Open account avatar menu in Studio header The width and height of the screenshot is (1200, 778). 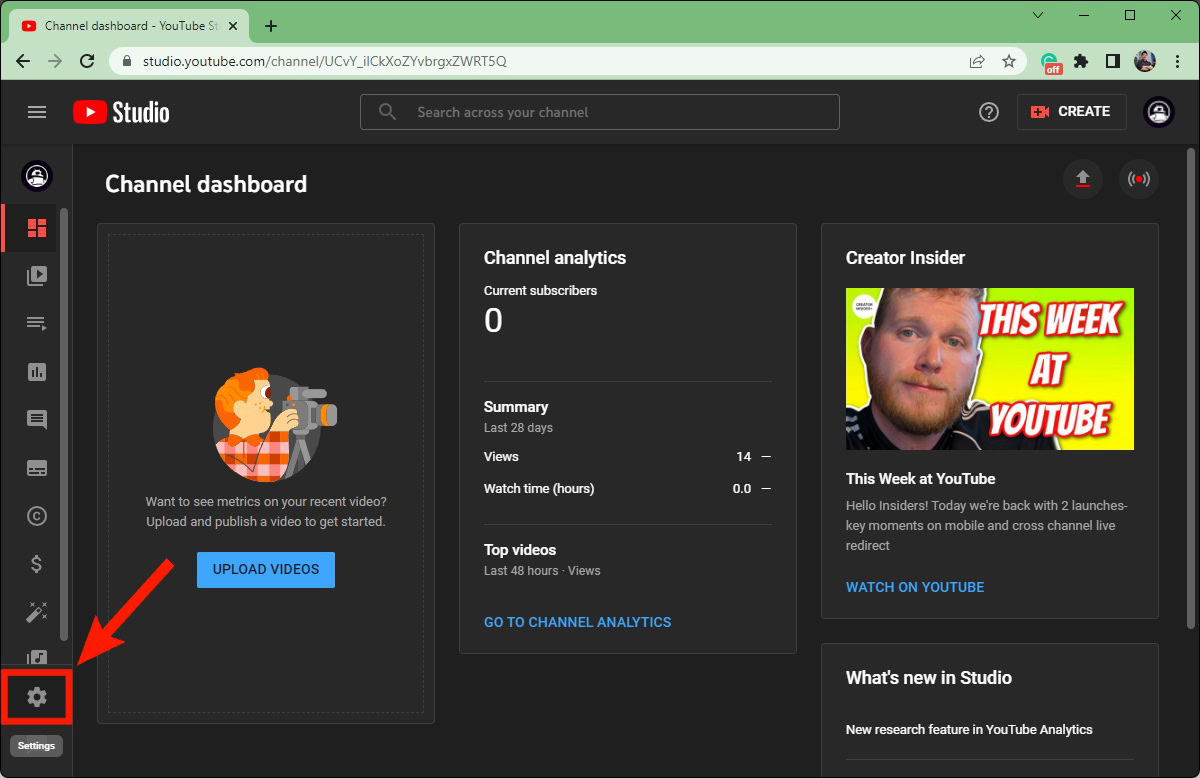[x=1159, y=112]
